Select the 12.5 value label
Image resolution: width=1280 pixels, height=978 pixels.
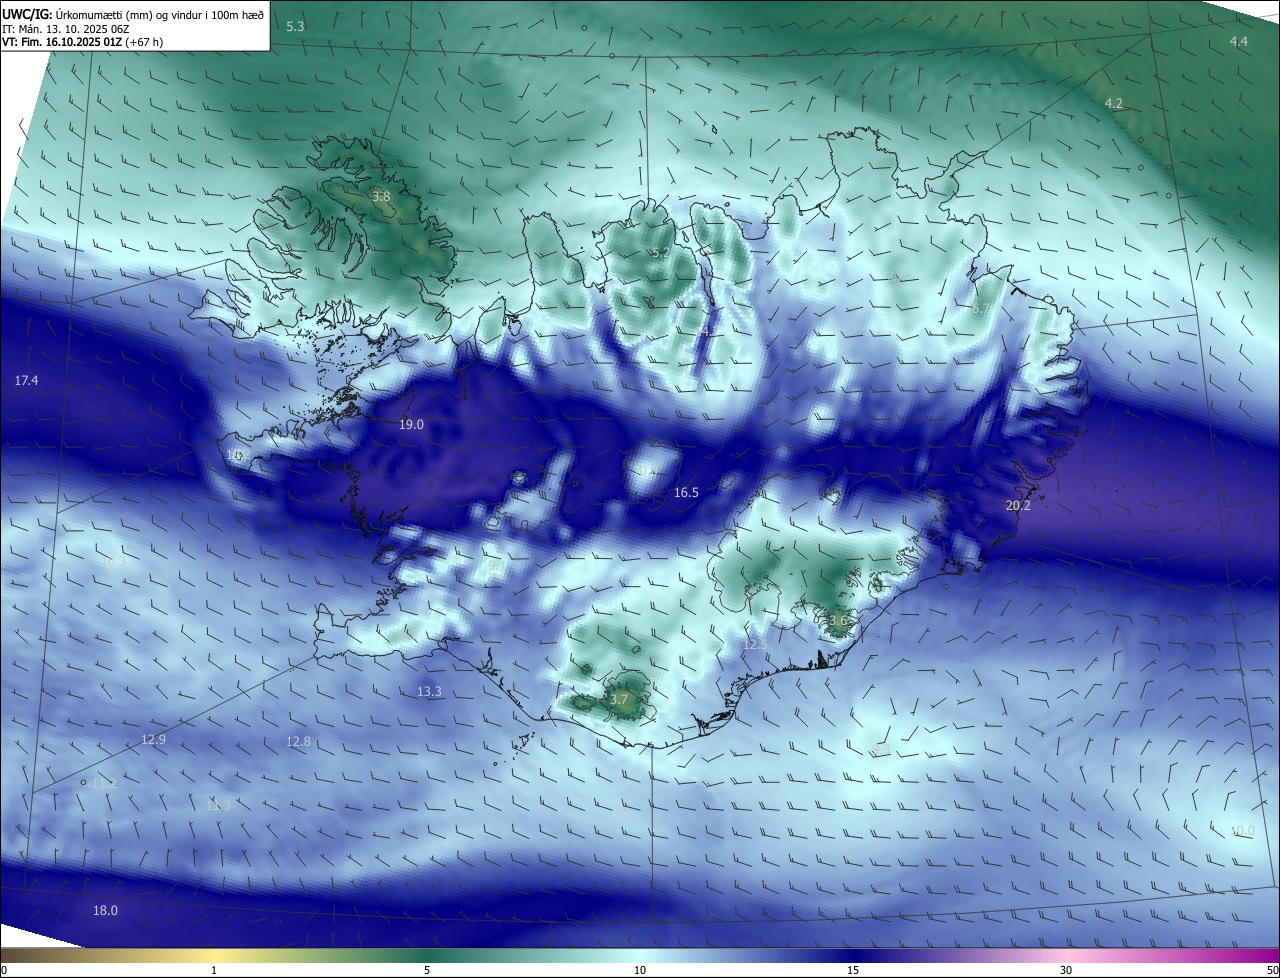click(755, 646)
